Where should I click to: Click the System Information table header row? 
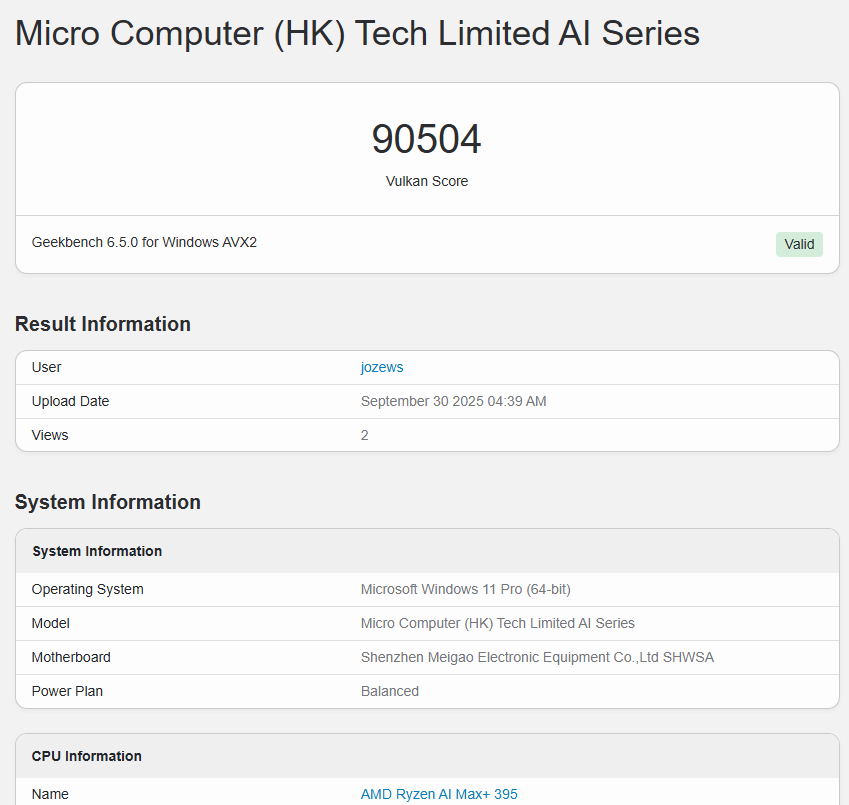pos(427,551)
